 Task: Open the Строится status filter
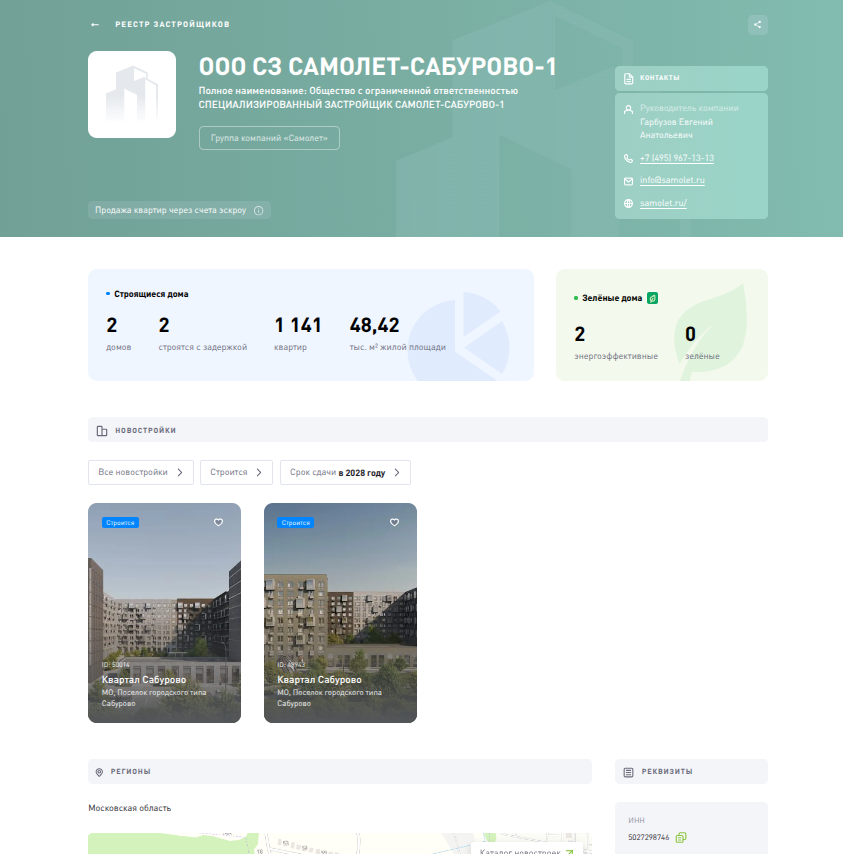[x=236, y=472]
